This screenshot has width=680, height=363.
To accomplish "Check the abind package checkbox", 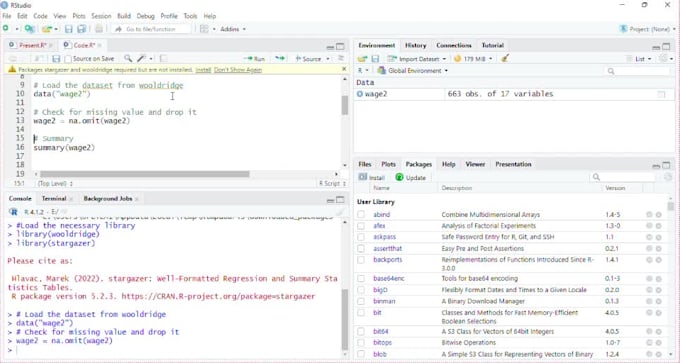I will pyautogui.click(x=361, y=214).
